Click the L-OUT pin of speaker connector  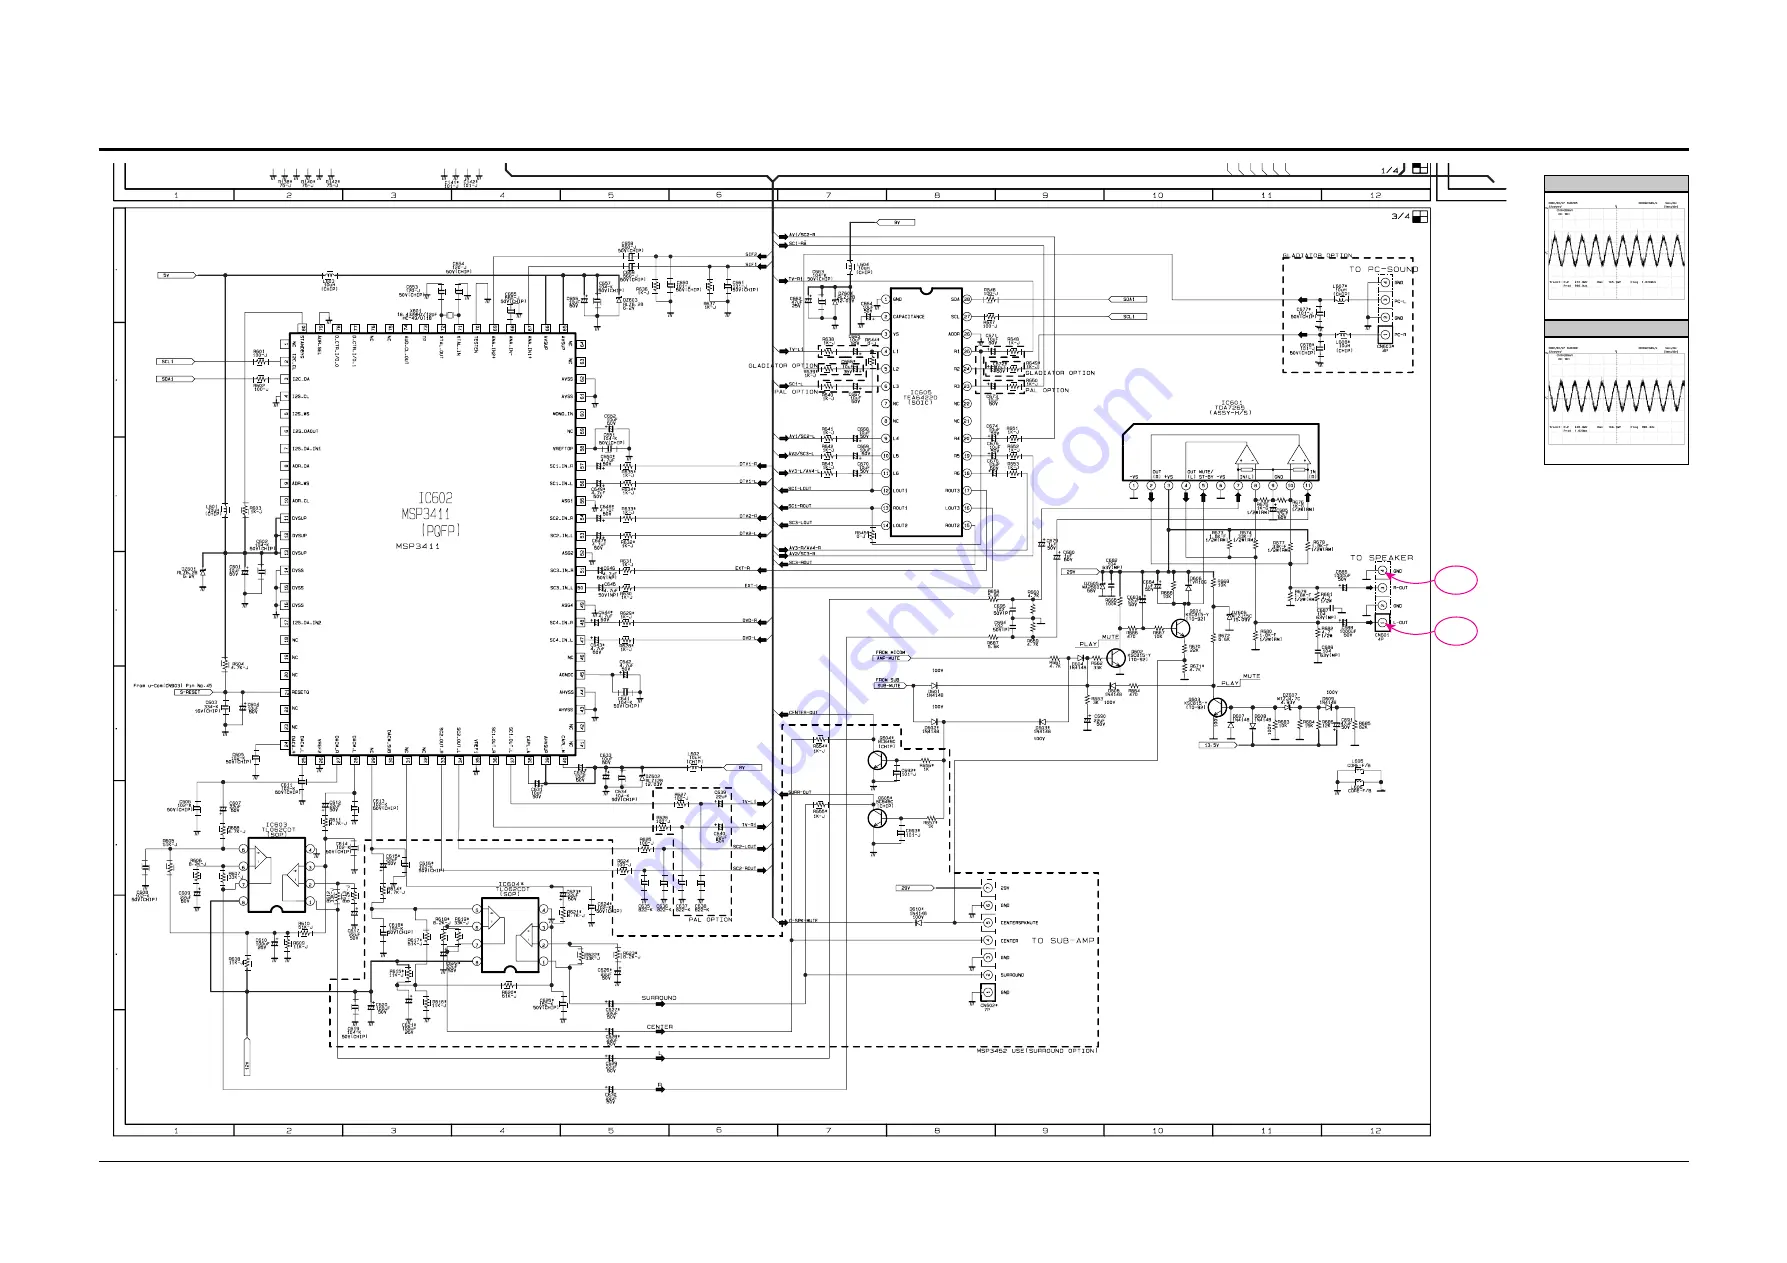(x=1383, y=622)
